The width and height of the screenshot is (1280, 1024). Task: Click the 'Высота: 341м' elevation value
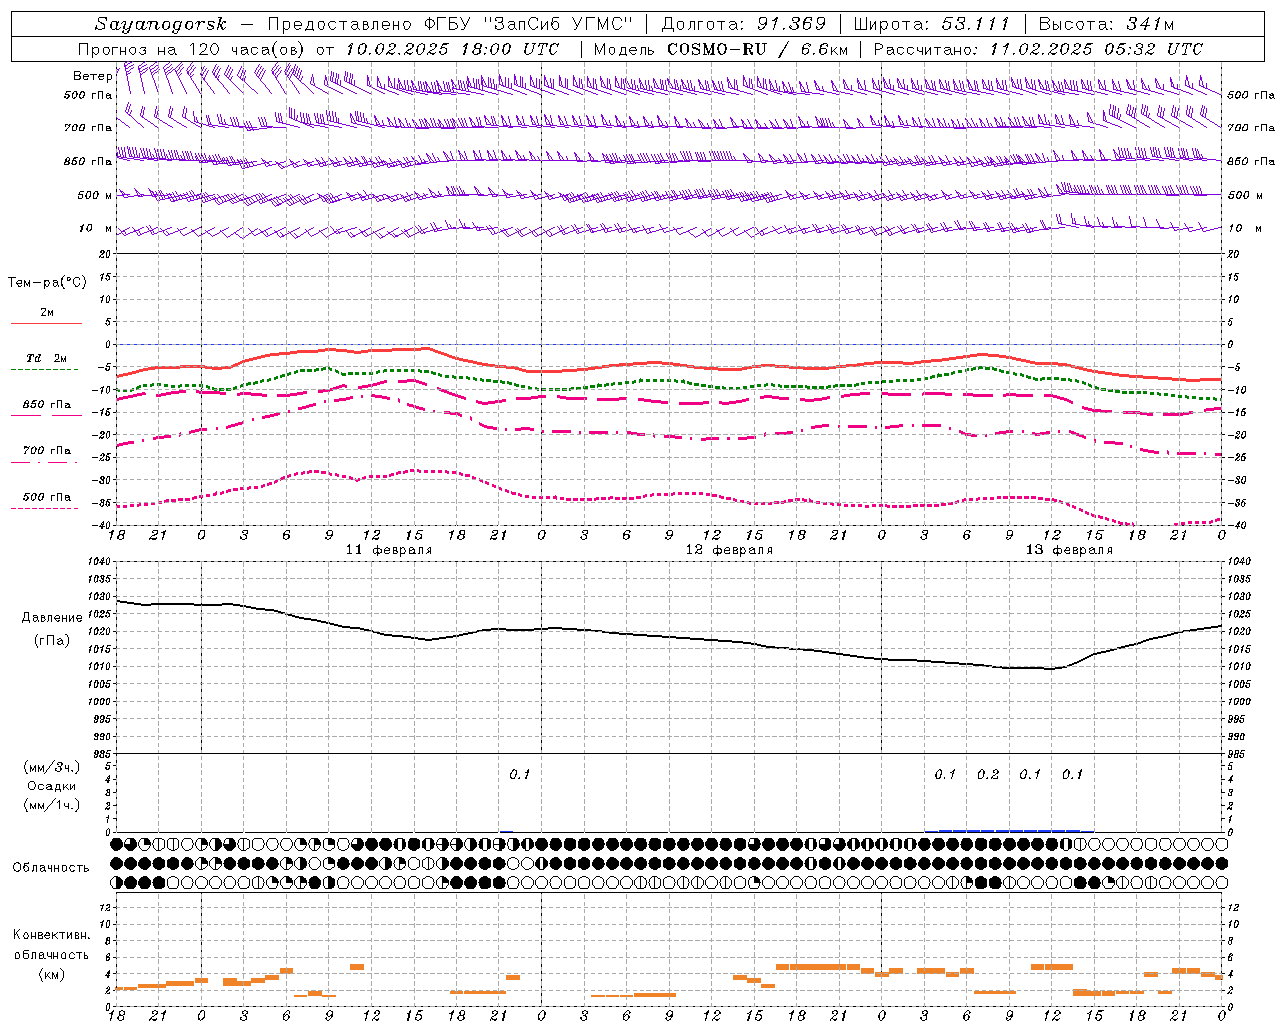pyautogui.click(x=1106, y=24)
